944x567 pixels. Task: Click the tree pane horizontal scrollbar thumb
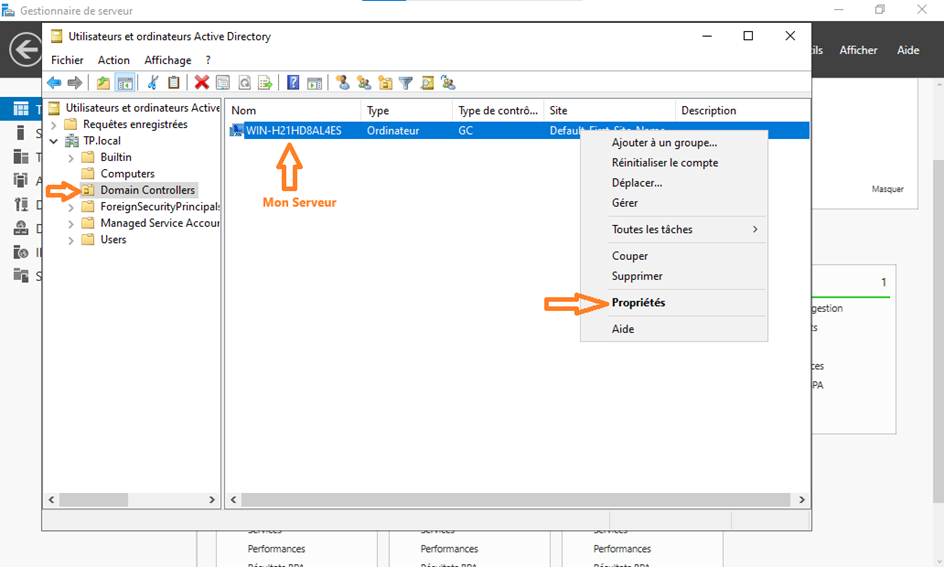pyautogui.click(x=93, y=500)
